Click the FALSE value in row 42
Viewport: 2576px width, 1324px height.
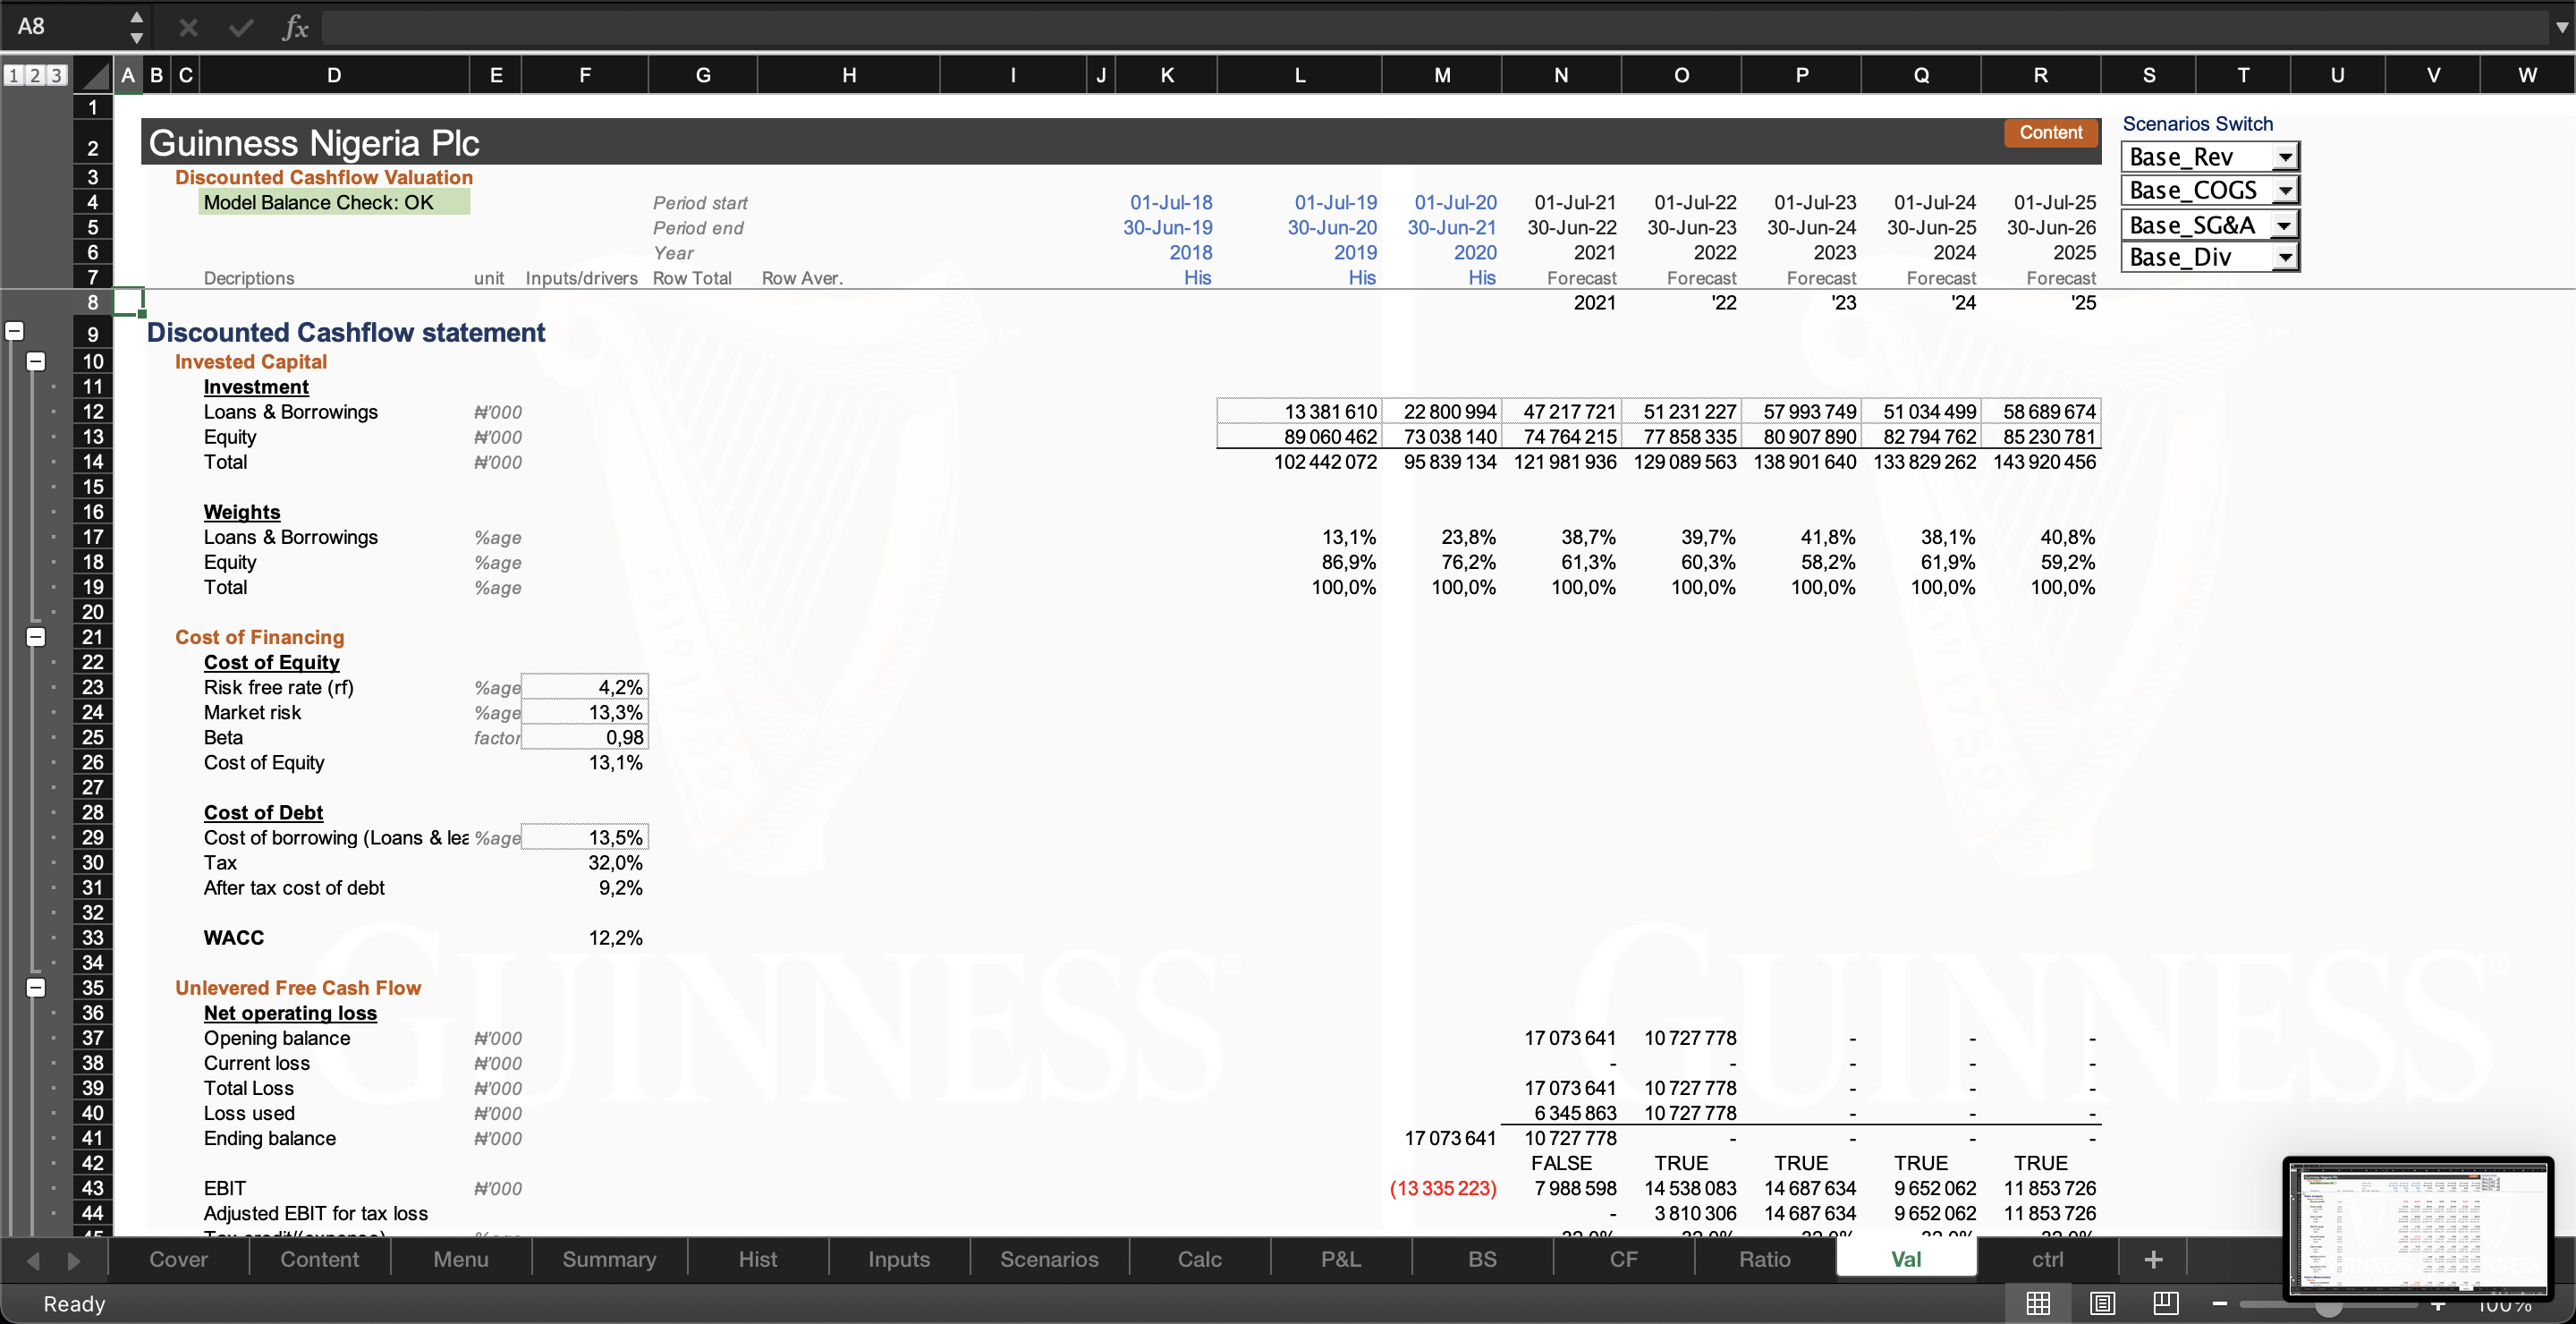(1561, 1163)
